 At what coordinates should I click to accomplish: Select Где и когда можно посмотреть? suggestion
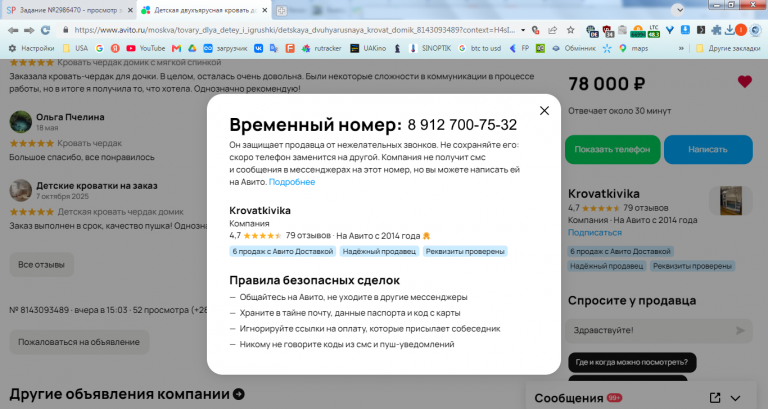pos(632,362)
